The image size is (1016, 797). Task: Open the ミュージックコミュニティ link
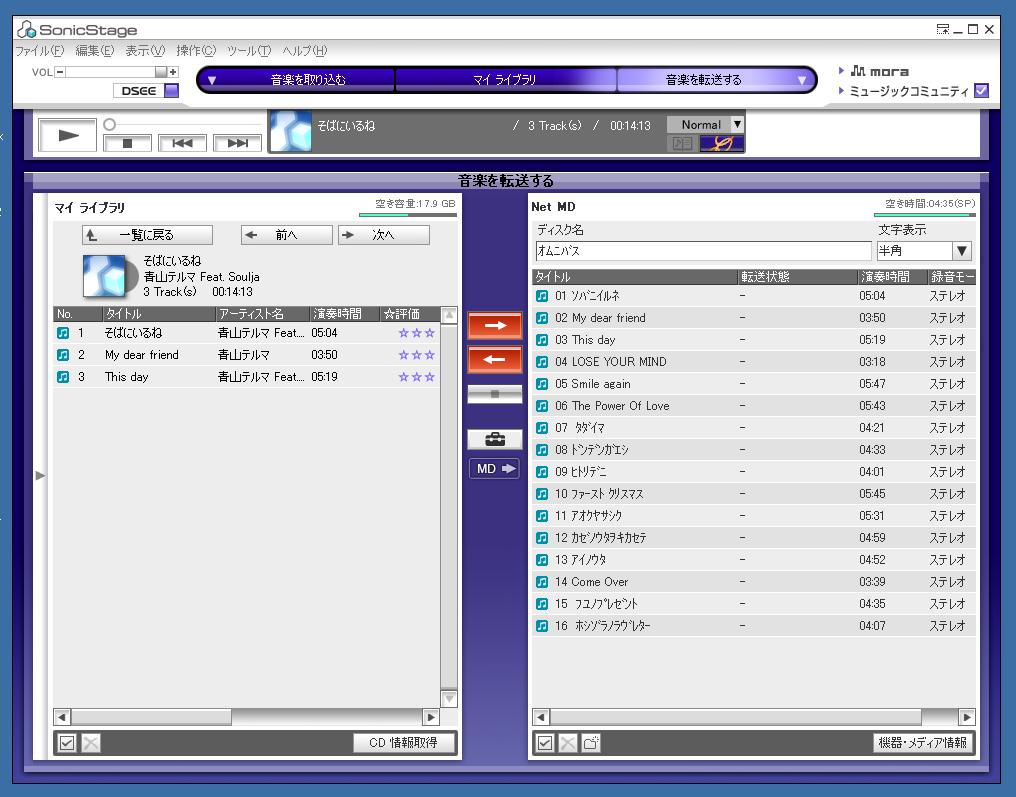coord(908,91)
